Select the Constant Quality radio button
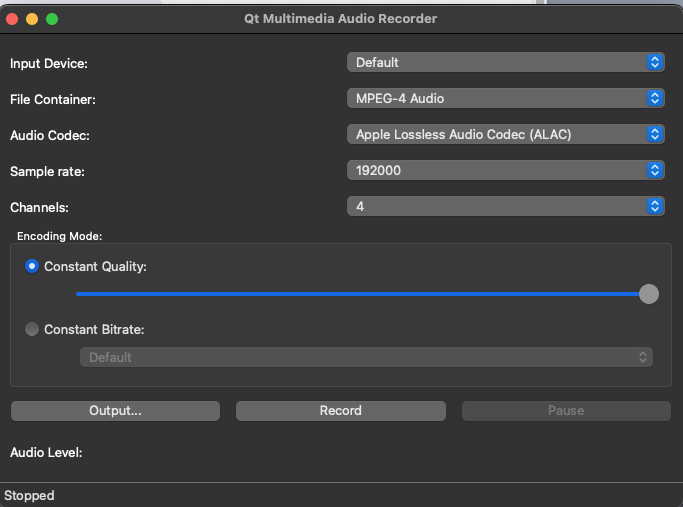This screenshot has height=507, width=683. point(32,266)
